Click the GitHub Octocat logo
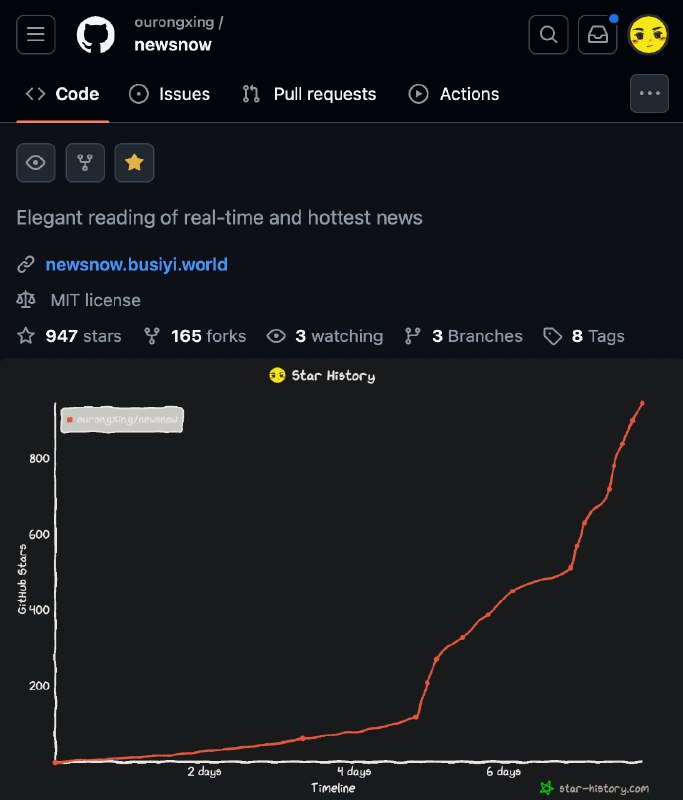 pos(95,35)
